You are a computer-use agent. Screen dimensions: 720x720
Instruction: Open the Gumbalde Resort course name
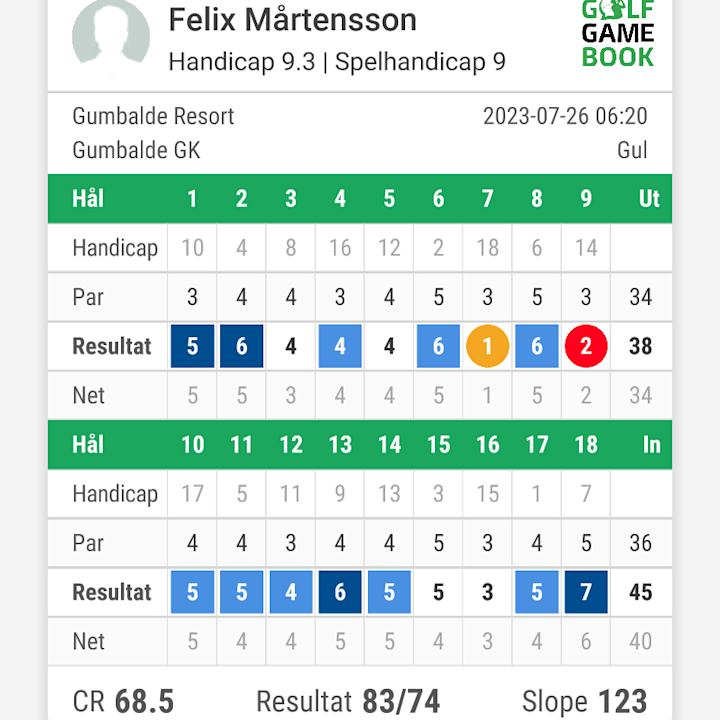click(153, 116)
